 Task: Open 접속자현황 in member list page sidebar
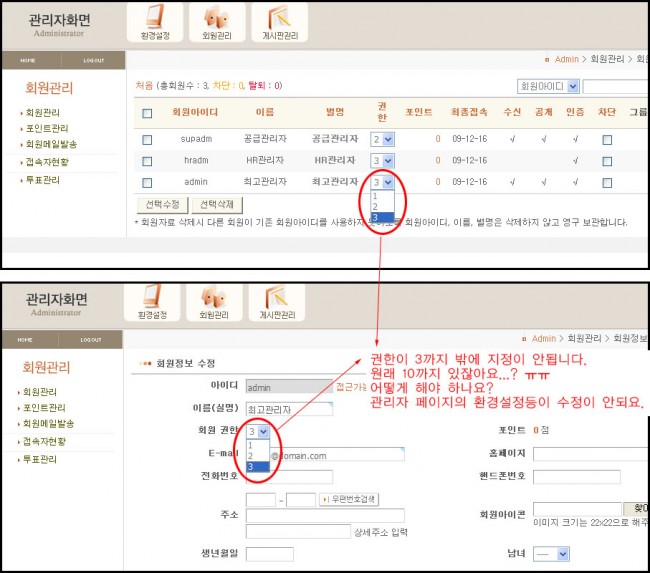pos(47,162)
